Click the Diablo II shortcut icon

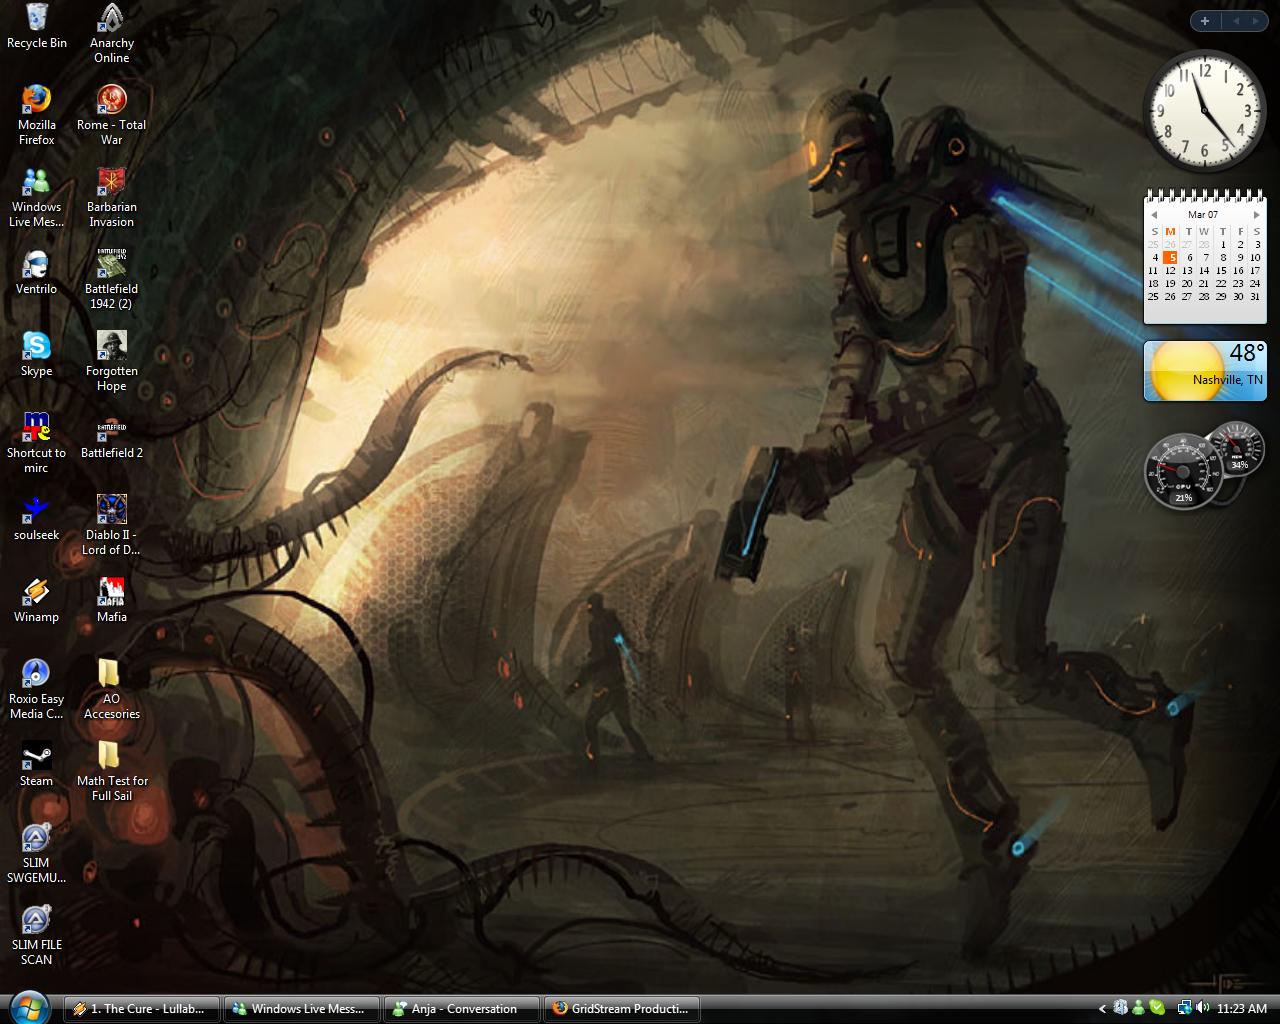(x=111, y=511)
